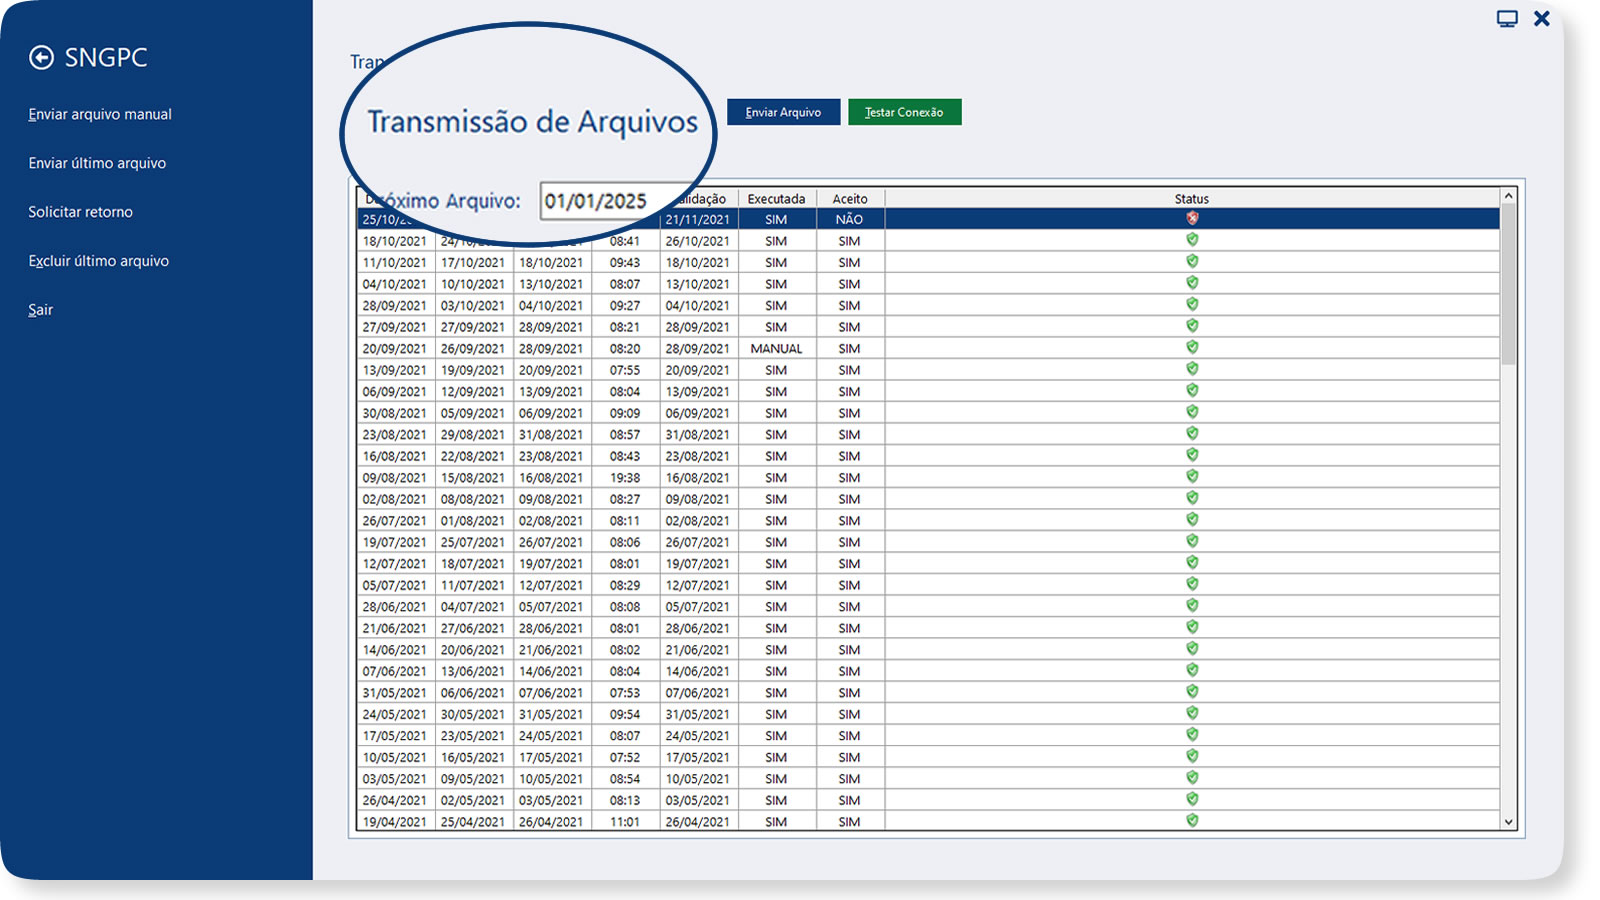Click status shield in row starting 28/06/2021
This screenshot has height=900, width=1600.
point(1192,605)
